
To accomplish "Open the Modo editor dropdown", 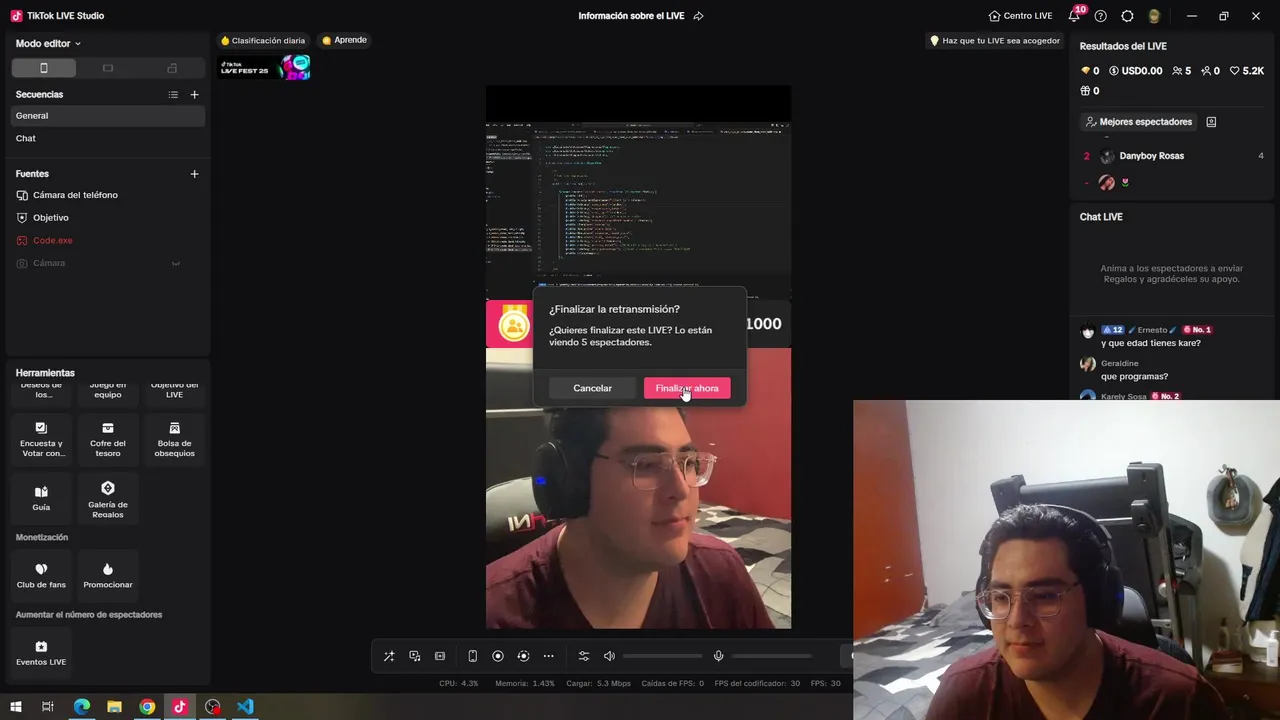I will pyautogui.click(x=48, y=44).
